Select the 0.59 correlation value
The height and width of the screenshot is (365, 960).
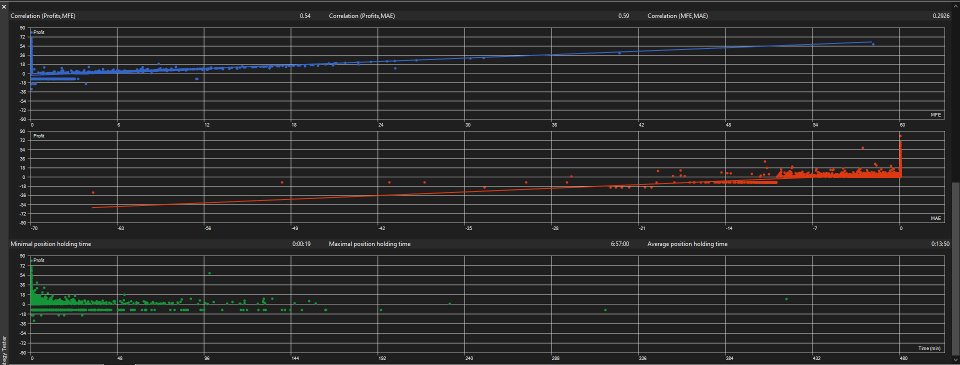624,16
